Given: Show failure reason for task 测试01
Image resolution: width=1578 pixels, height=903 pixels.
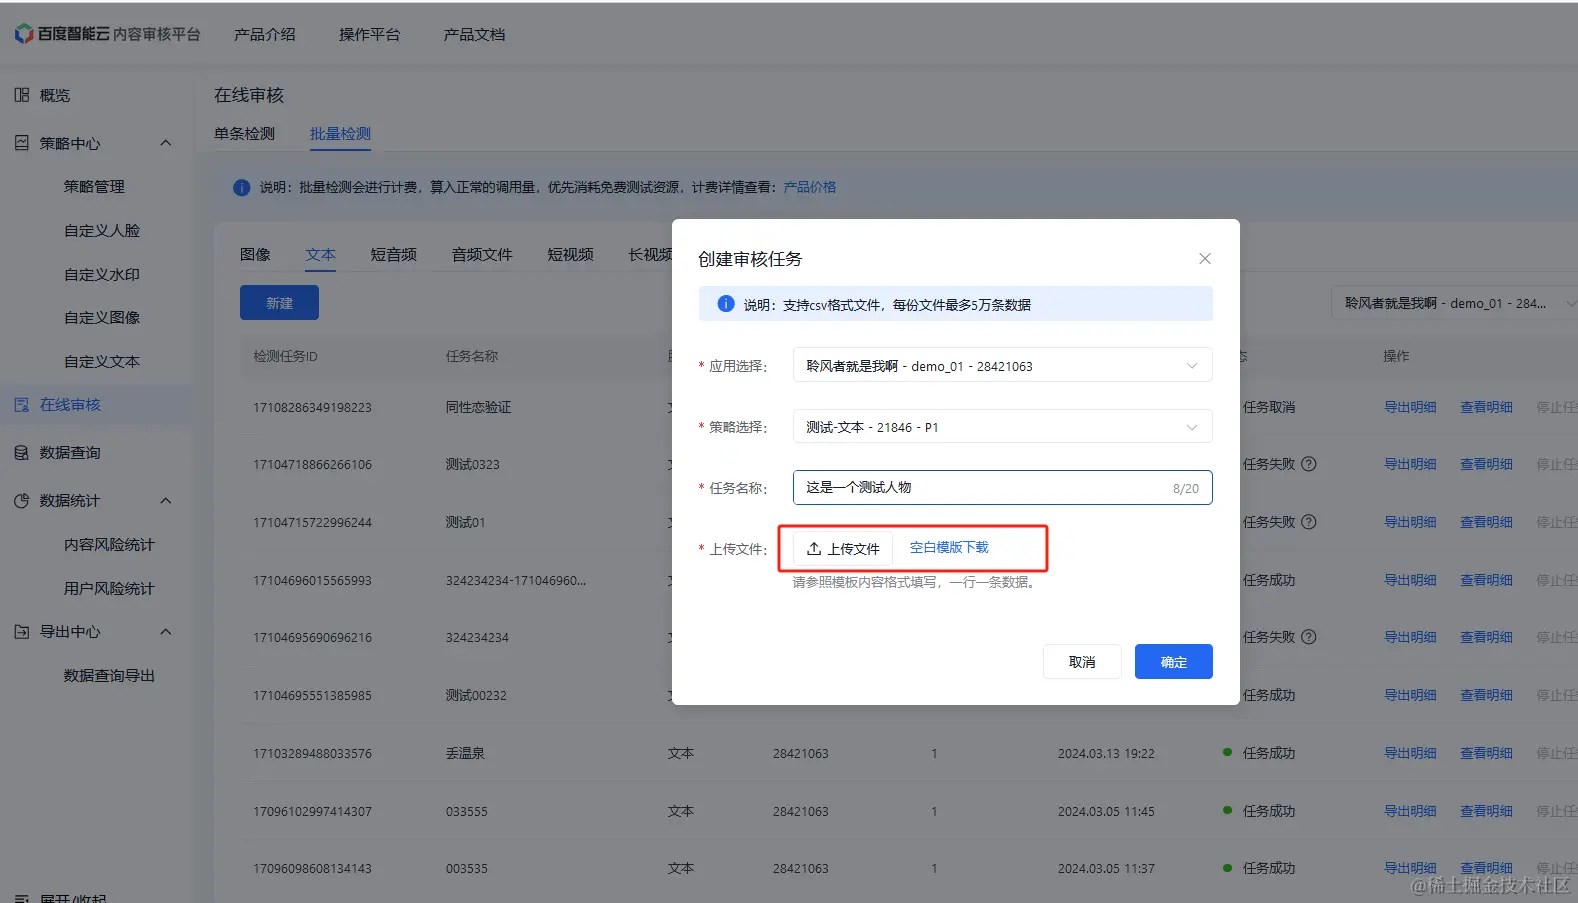Looking at the screenshot, I should (1309, 522).
